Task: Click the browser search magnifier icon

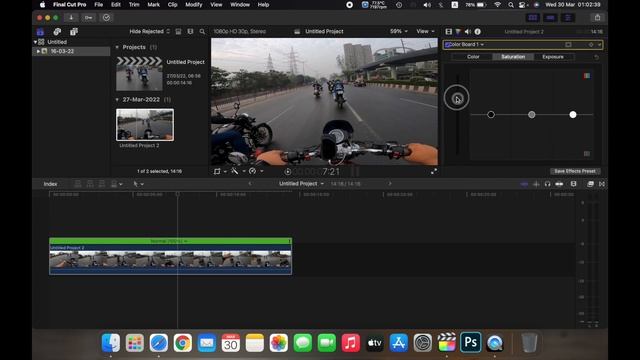Action: tap(202, 31)
